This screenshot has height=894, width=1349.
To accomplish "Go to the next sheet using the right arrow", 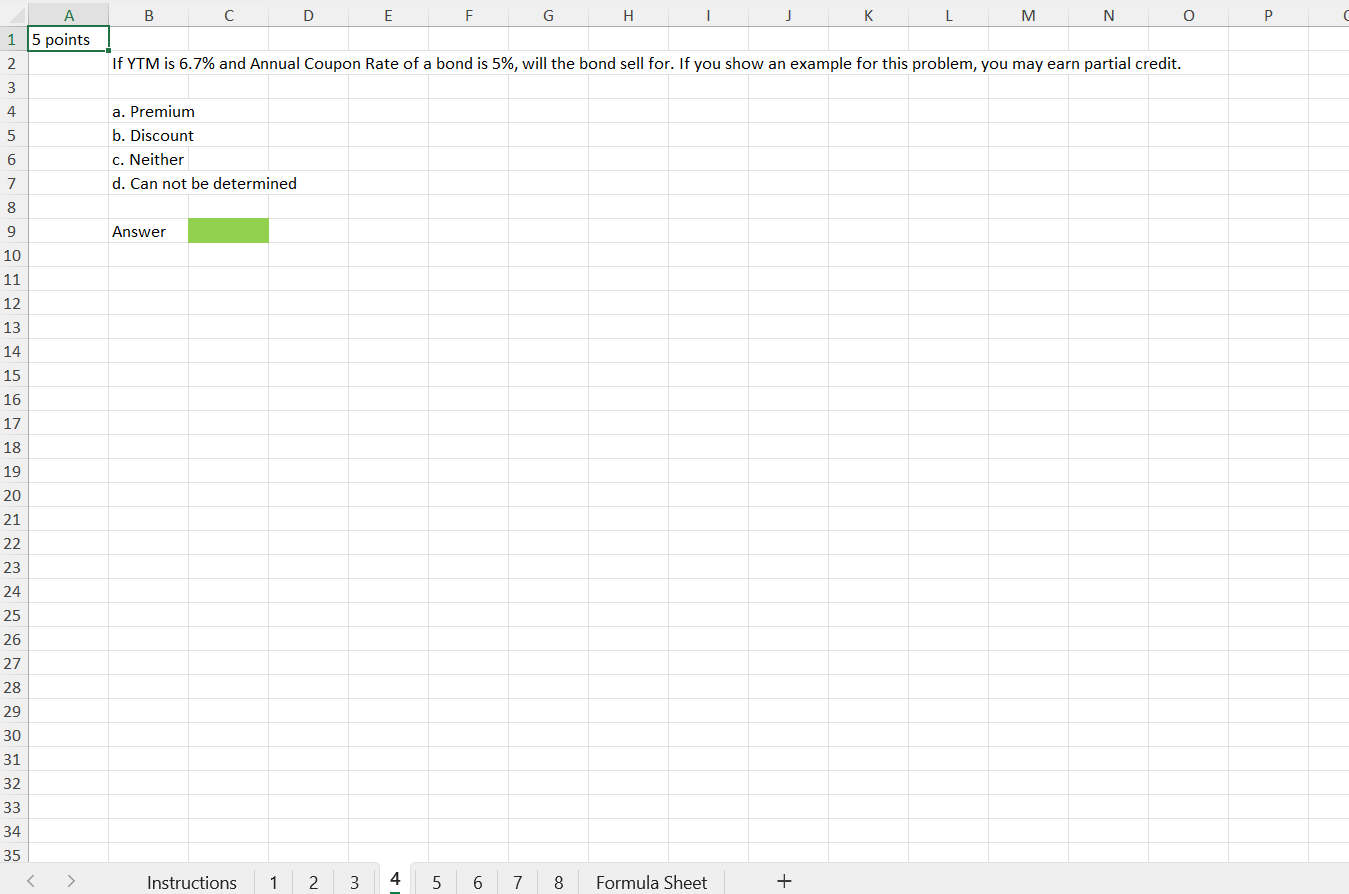I will pyautogui.click(x=71, y=881).
